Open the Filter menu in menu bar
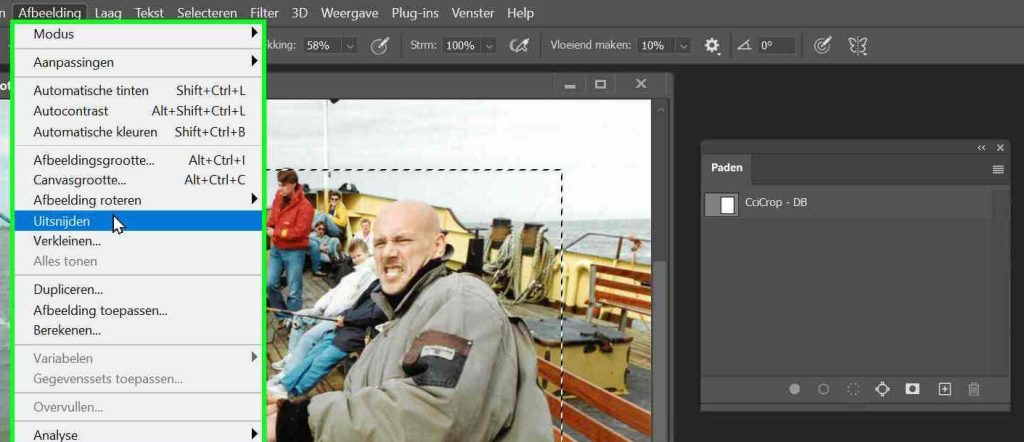 pyautogui.click(x=264, y=13)
